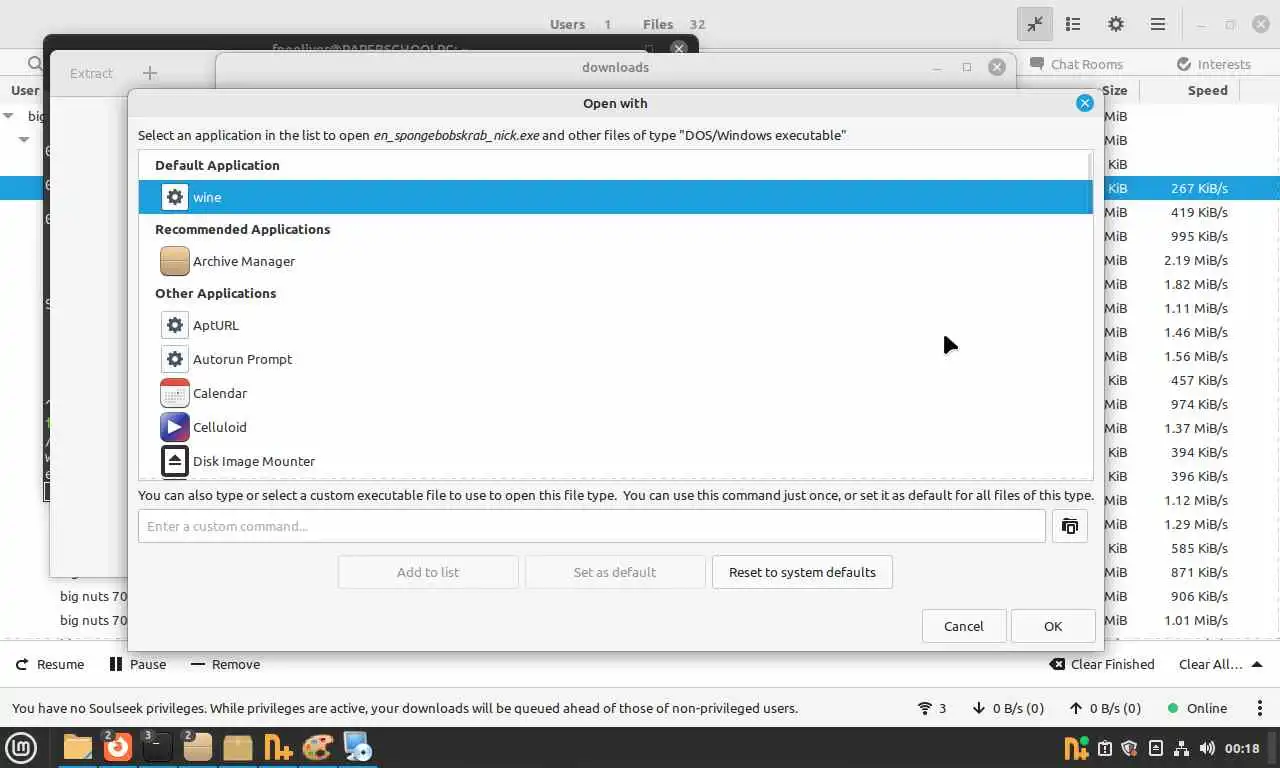Screen dimensions: 1280x768
Task: Select wine as the default application
Action: pyautogui.click(x=615, y=197)
